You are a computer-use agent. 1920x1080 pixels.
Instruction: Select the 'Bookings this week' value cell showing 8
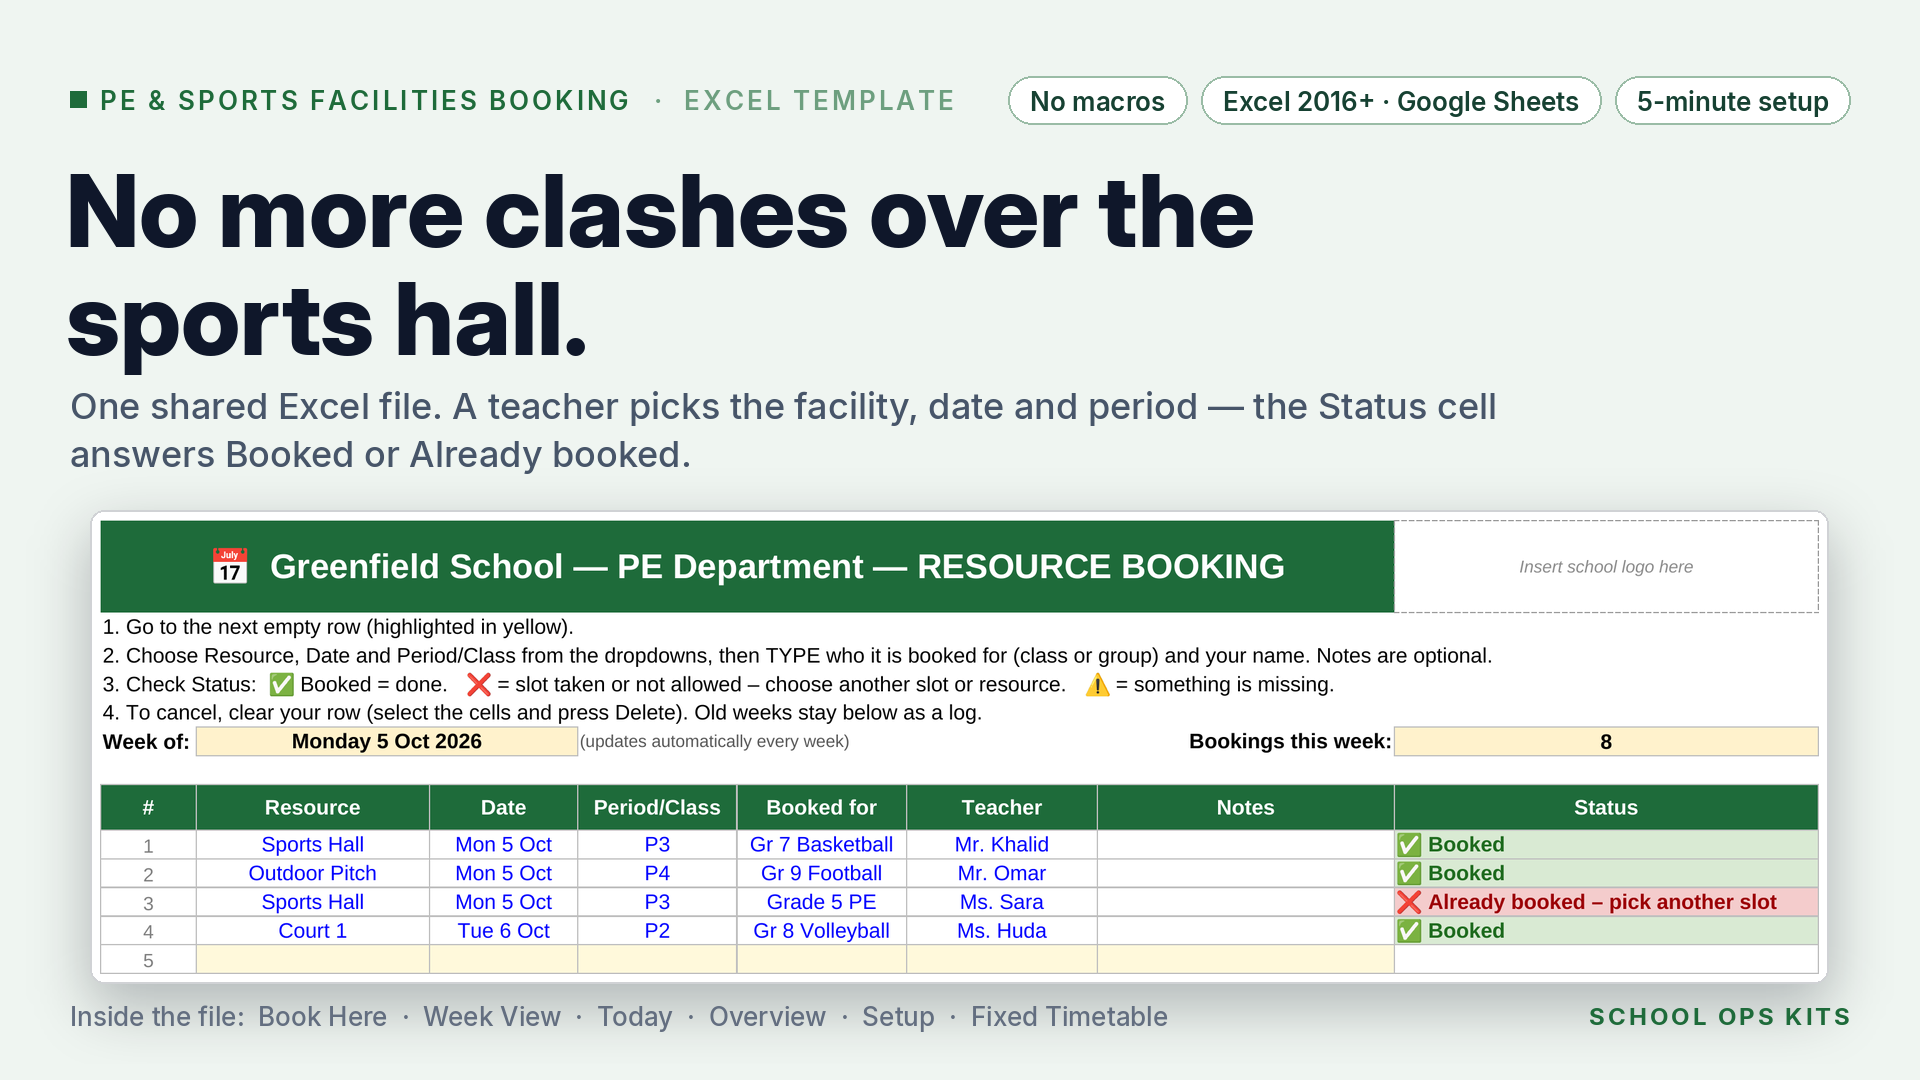pyautogui.click(x=1606, y=741)
